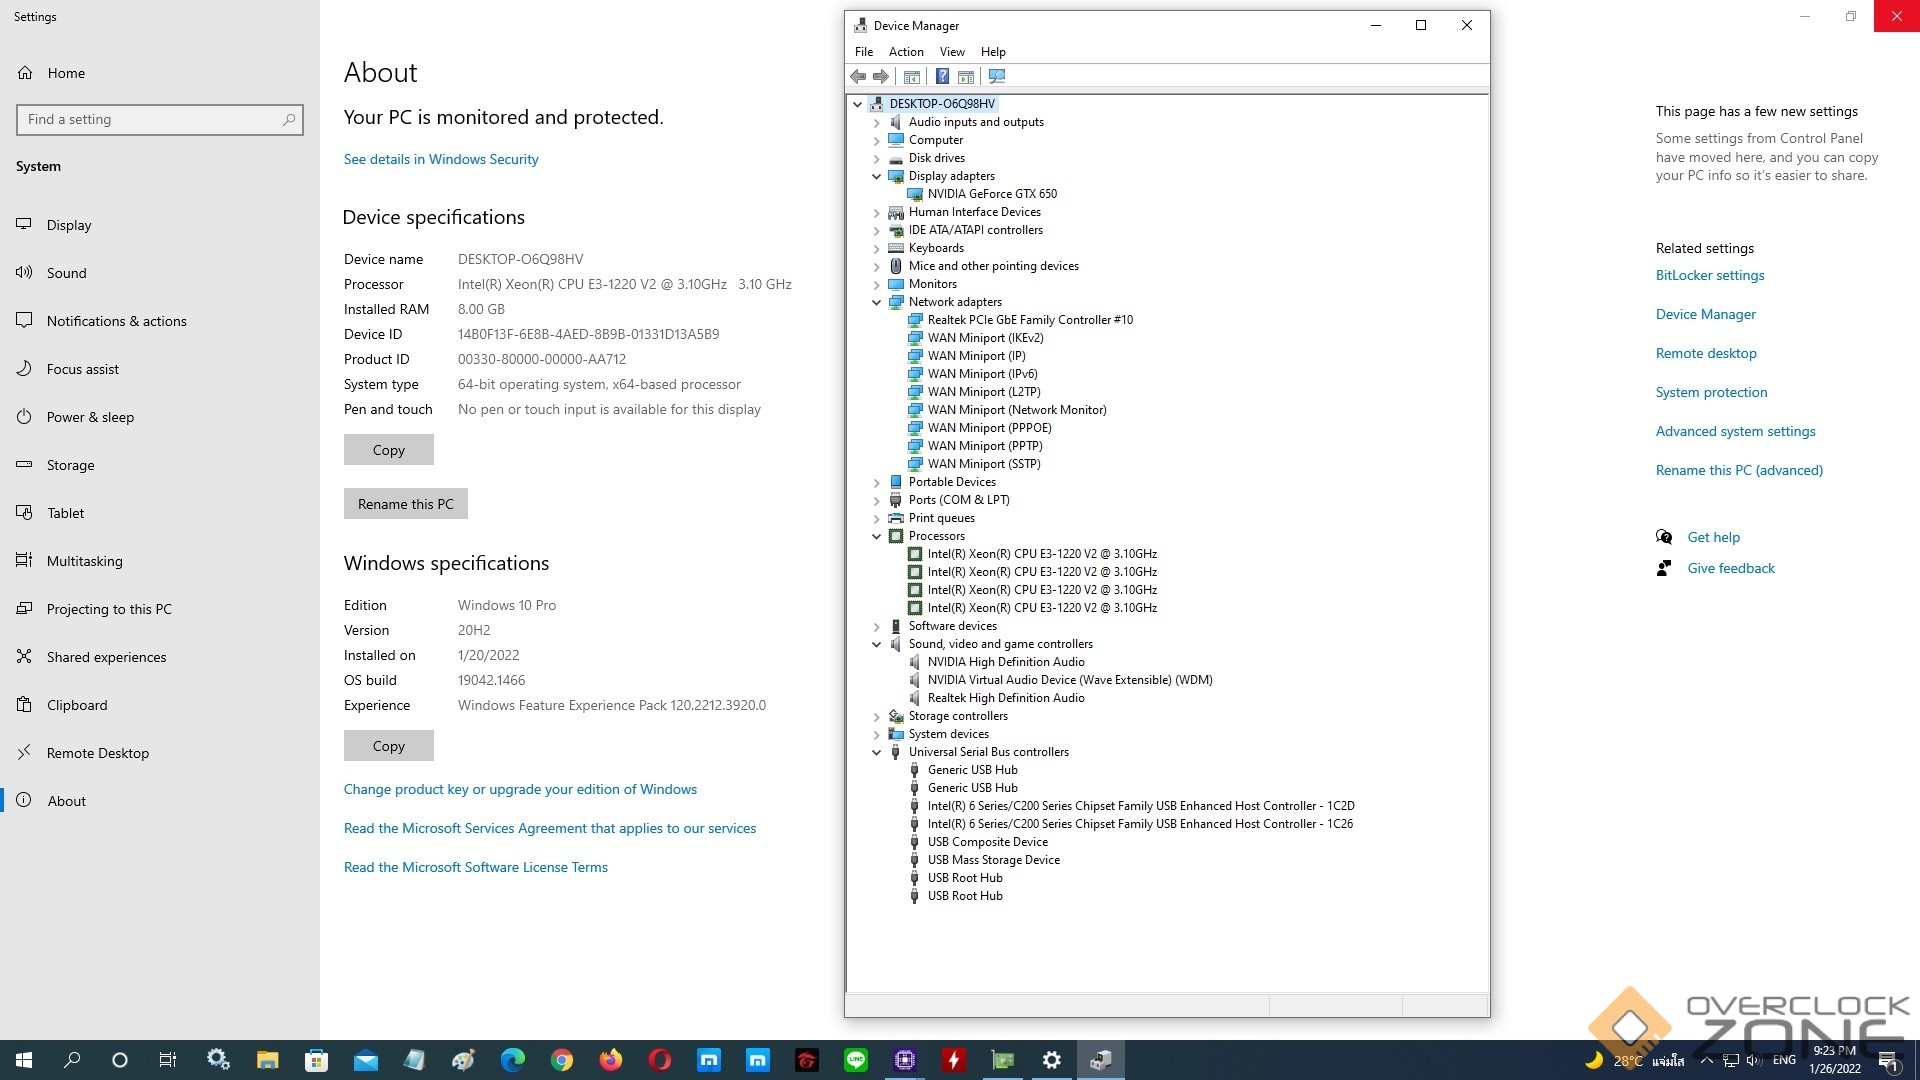This screenshot has width=1920, height=1080.
Task: Open Google Chrome from the taskbar
Action: tap(562, 1060)
